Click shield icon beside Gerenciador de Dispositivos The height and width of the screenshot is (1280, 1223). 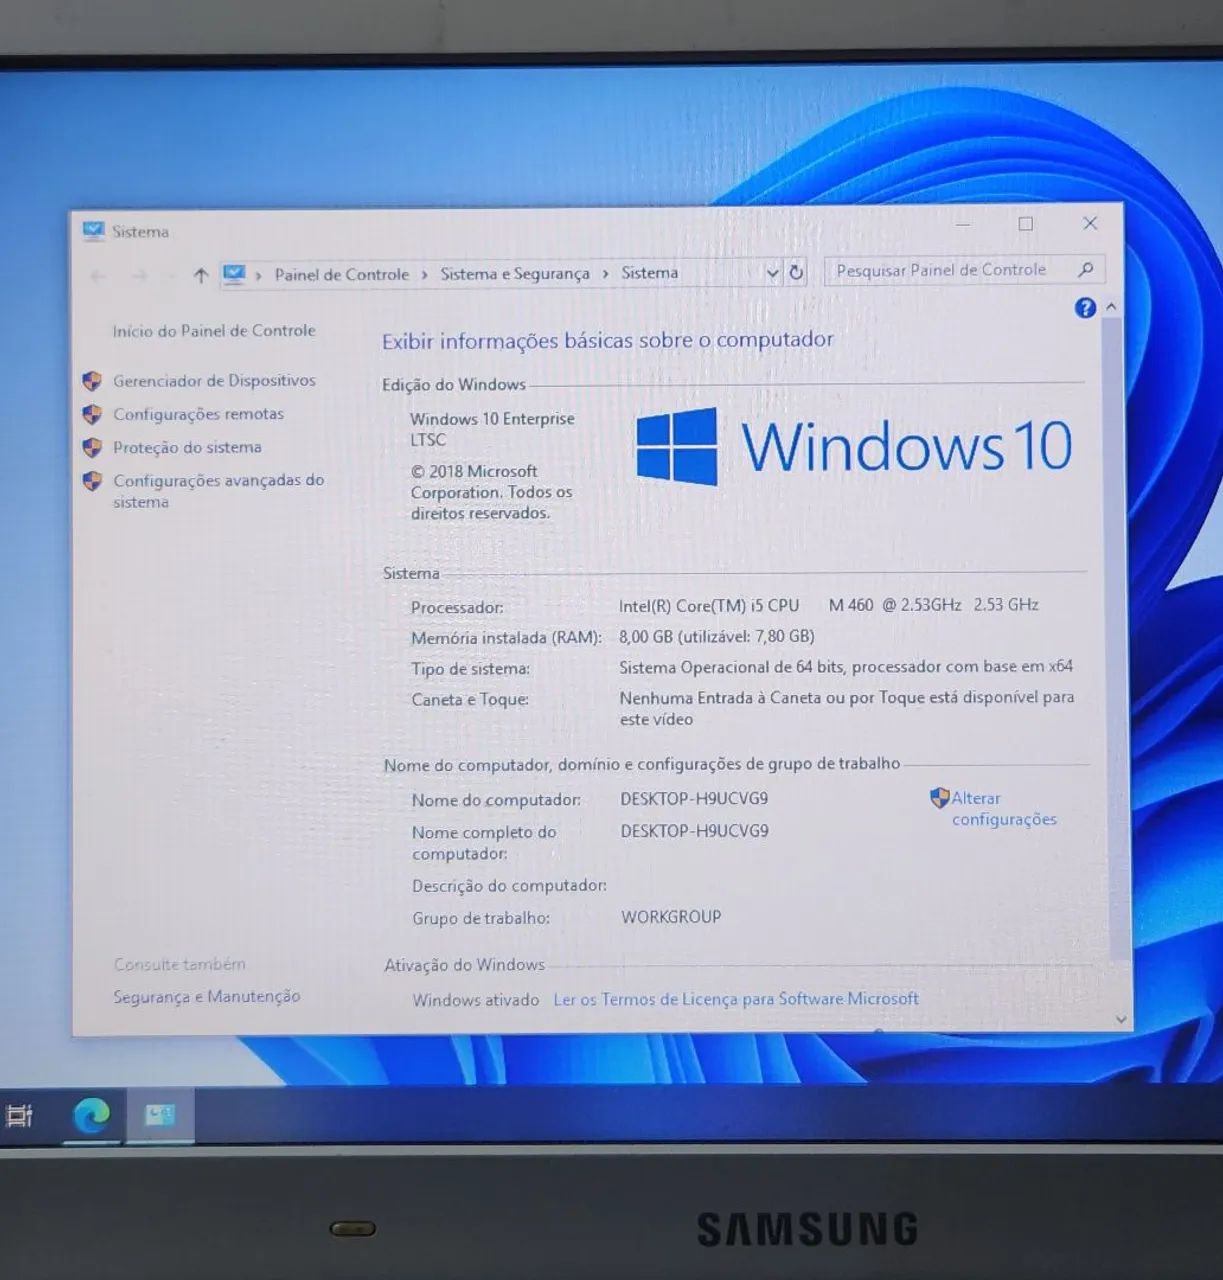coord(92,381)
